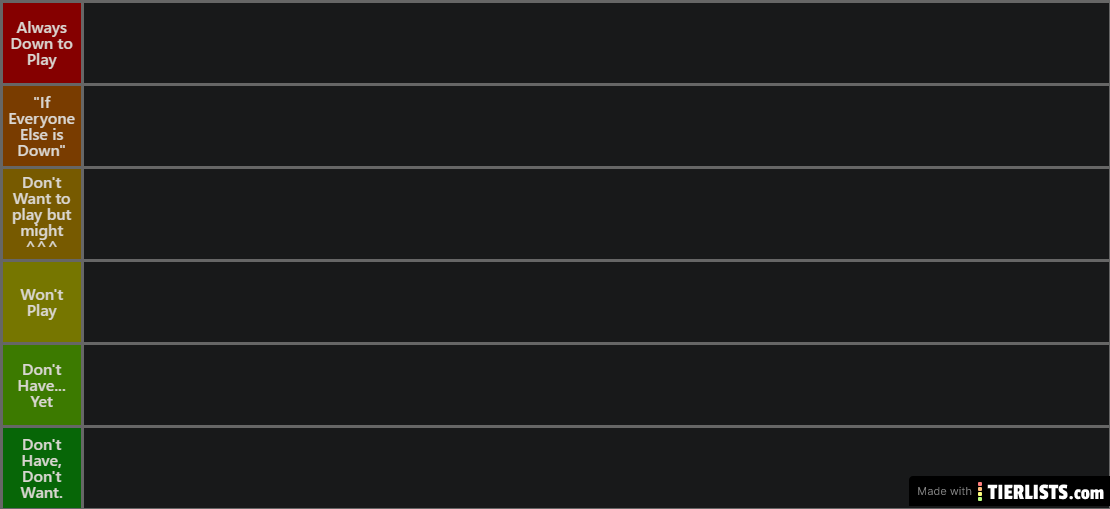Image resolution: width=1110 pixels, height=509 pixels.
Task: Select empty row next to "If Everyone Else is Down"
Action: click(596, 126)
